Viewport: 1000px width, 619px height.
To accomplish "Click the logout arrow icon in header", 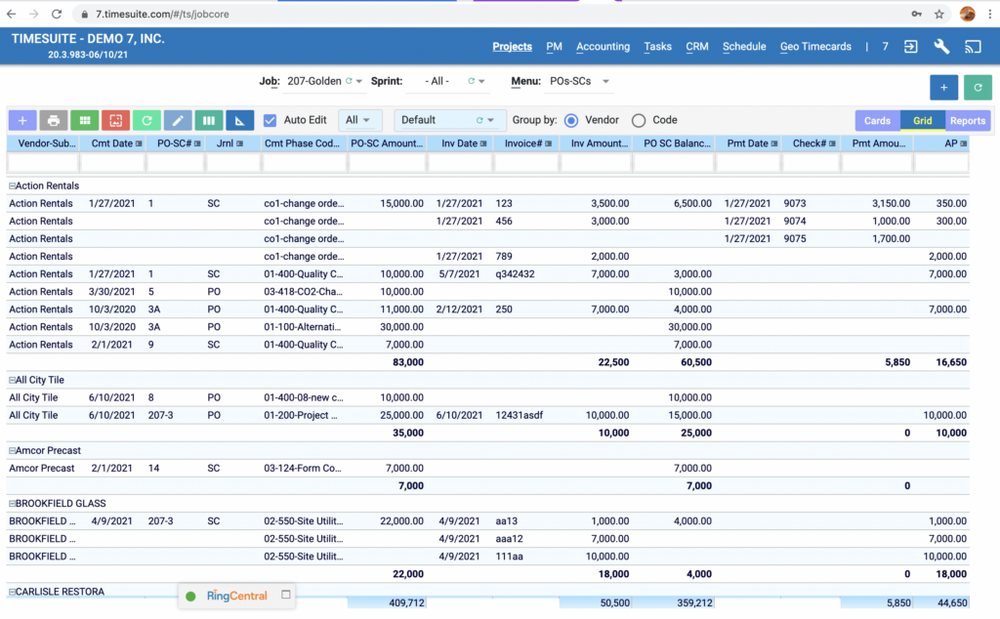I will [x=910, y=46].
